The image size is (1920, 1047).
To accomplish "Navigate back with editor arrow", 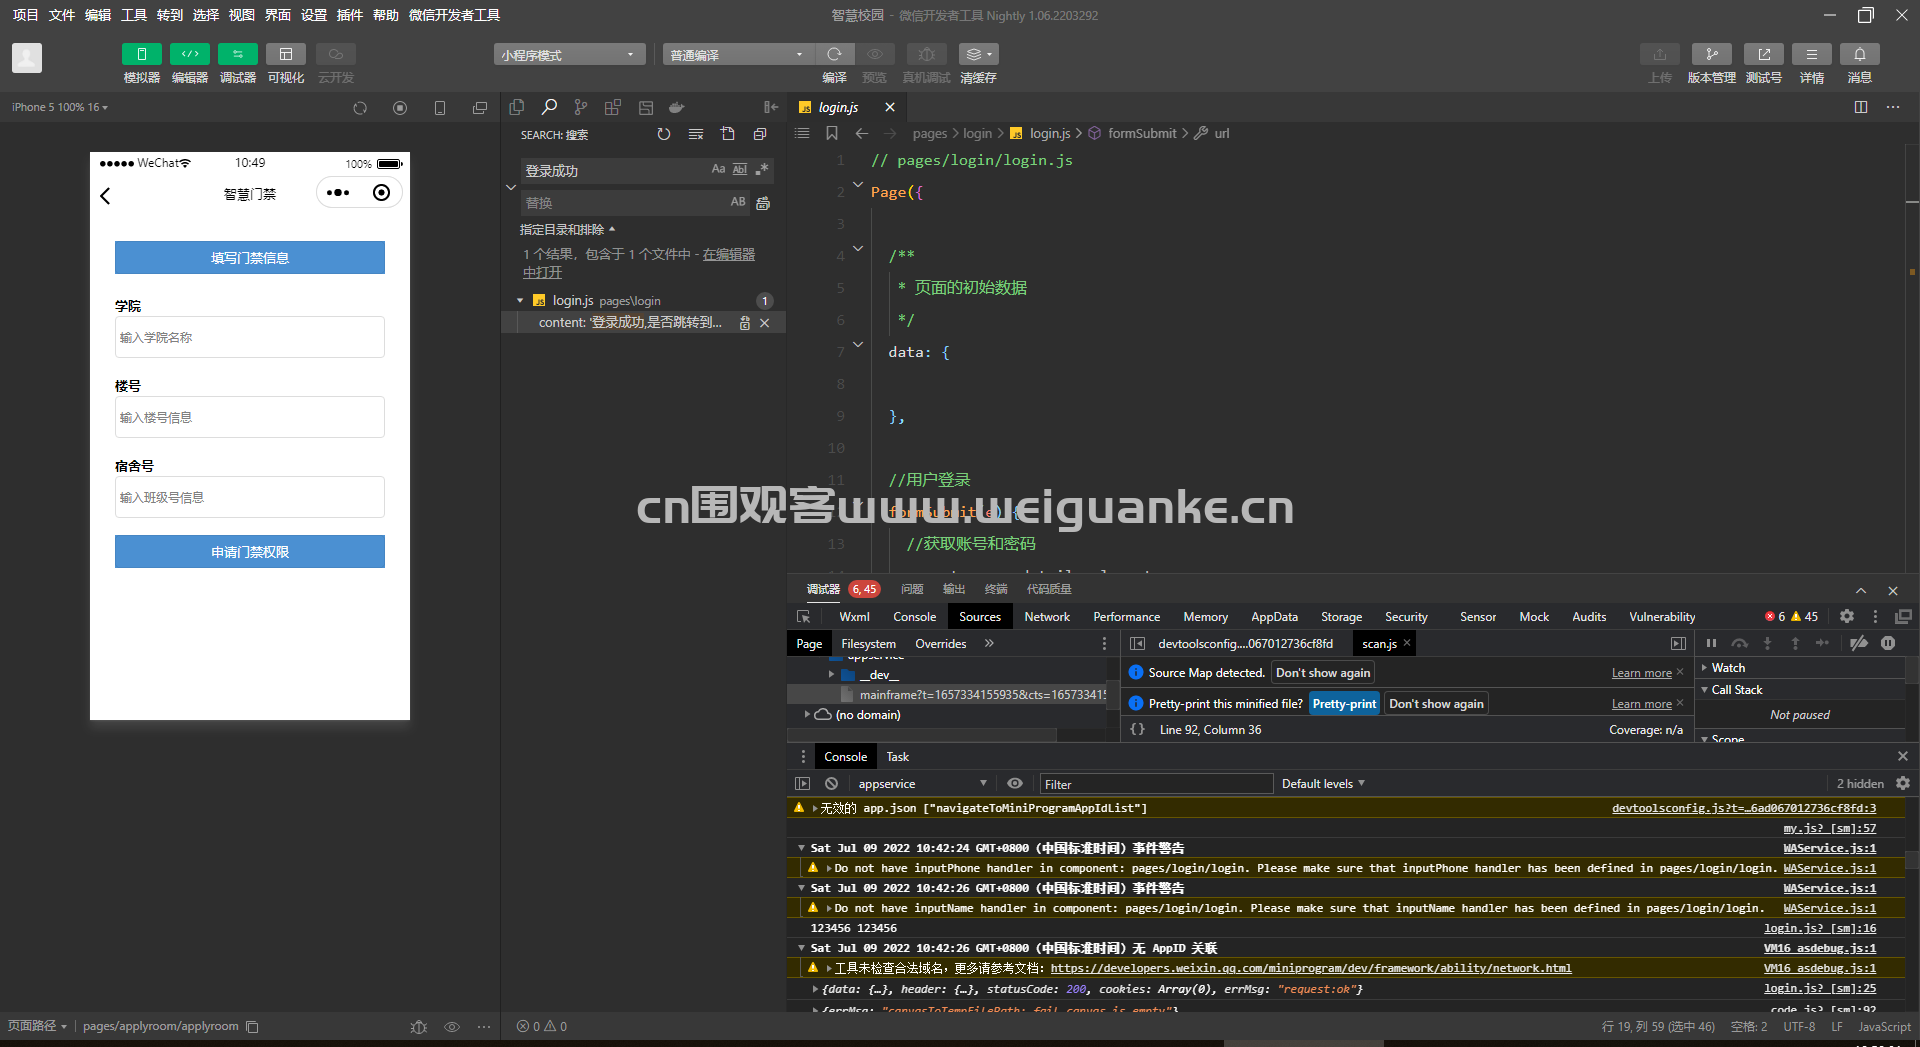I will pos(862,133).
